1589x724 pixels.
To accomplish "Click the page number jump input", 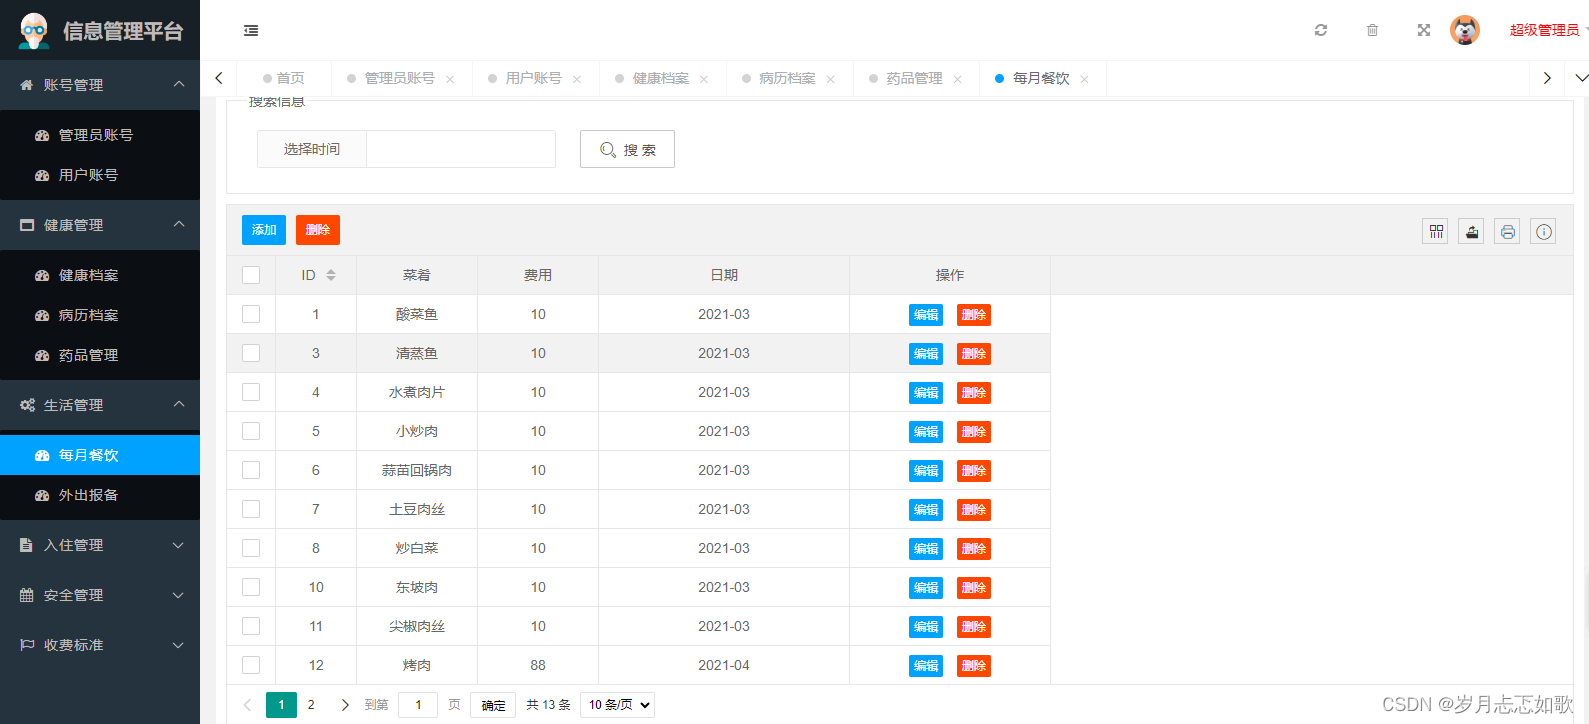I will (418, 705).
